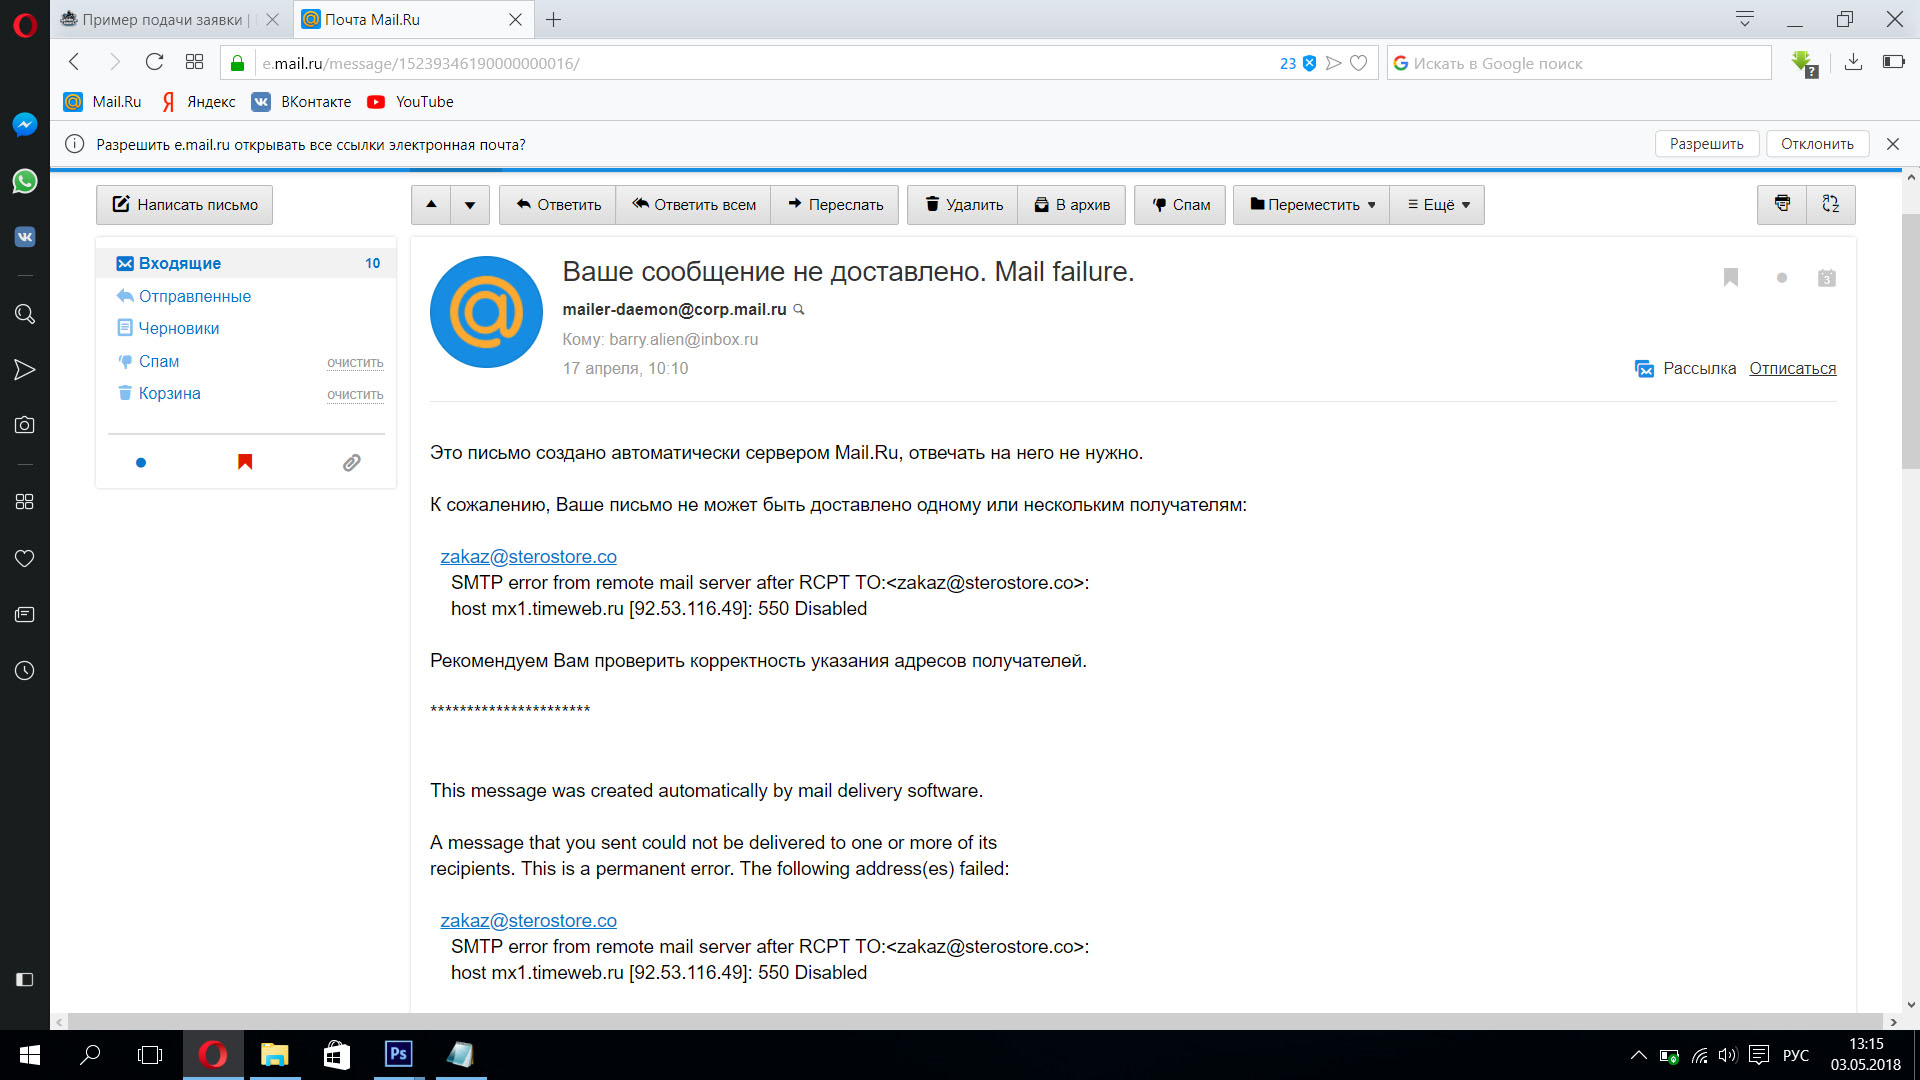Toggle the unread dot on the message
Image resolution: width=1920 pixels, height=1080 pixels.
1781,278
